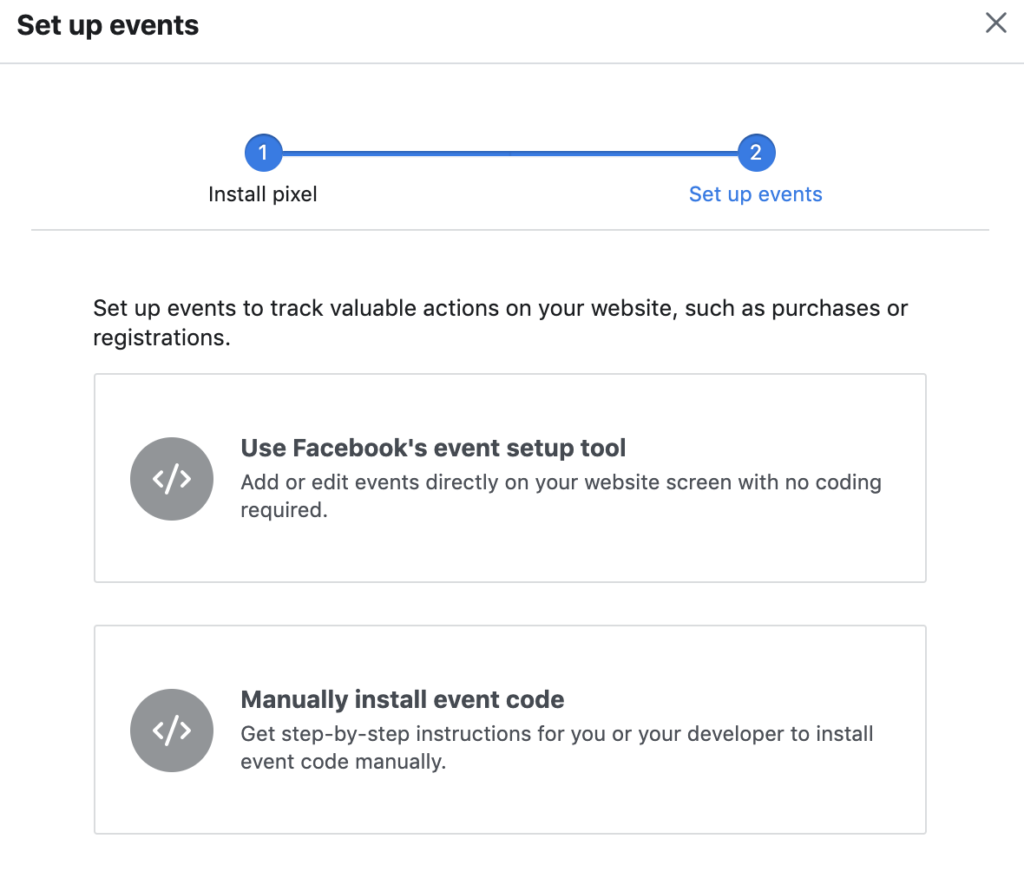Click the circled number 2 step indicator

tap(755, 152)
